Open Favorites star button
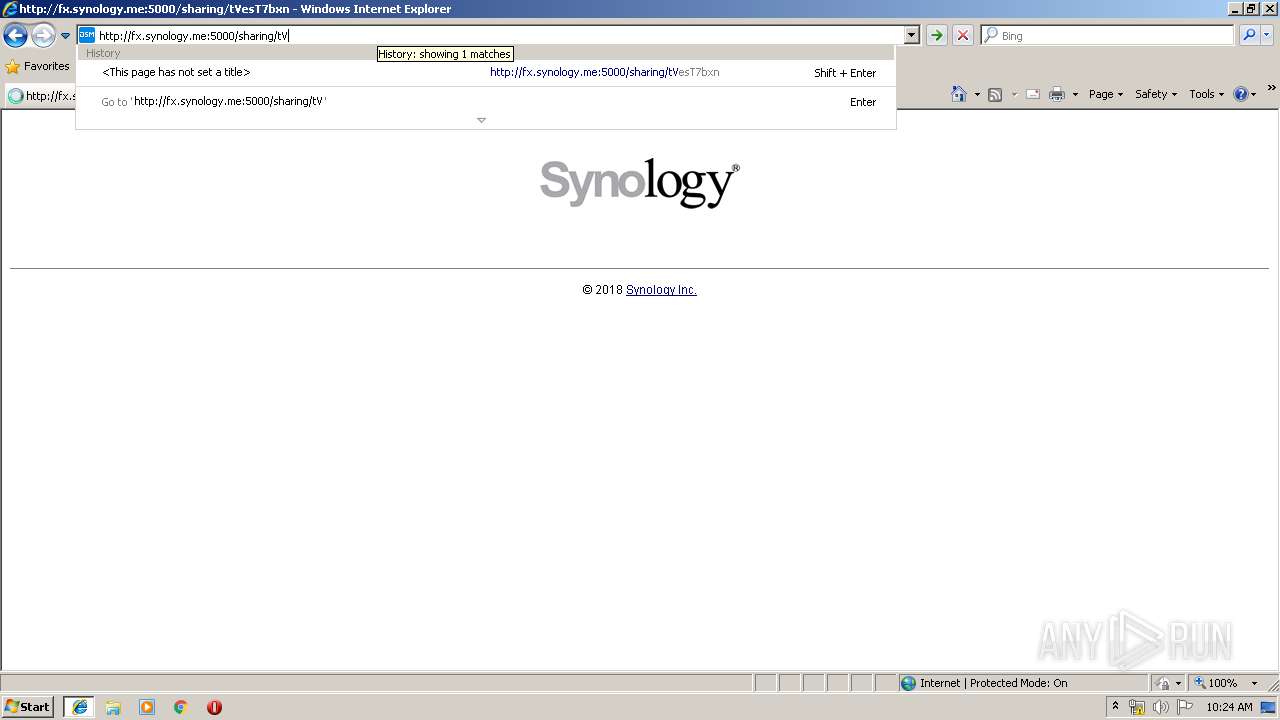This screenshot has height=720, width=1280. [38, 66]
